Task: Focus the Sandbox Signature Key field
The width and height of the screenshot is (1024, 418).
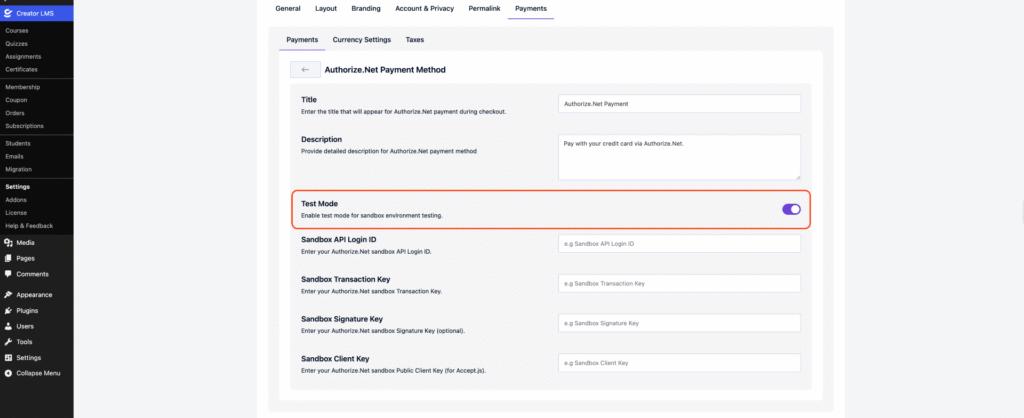Action: (679, 323)
